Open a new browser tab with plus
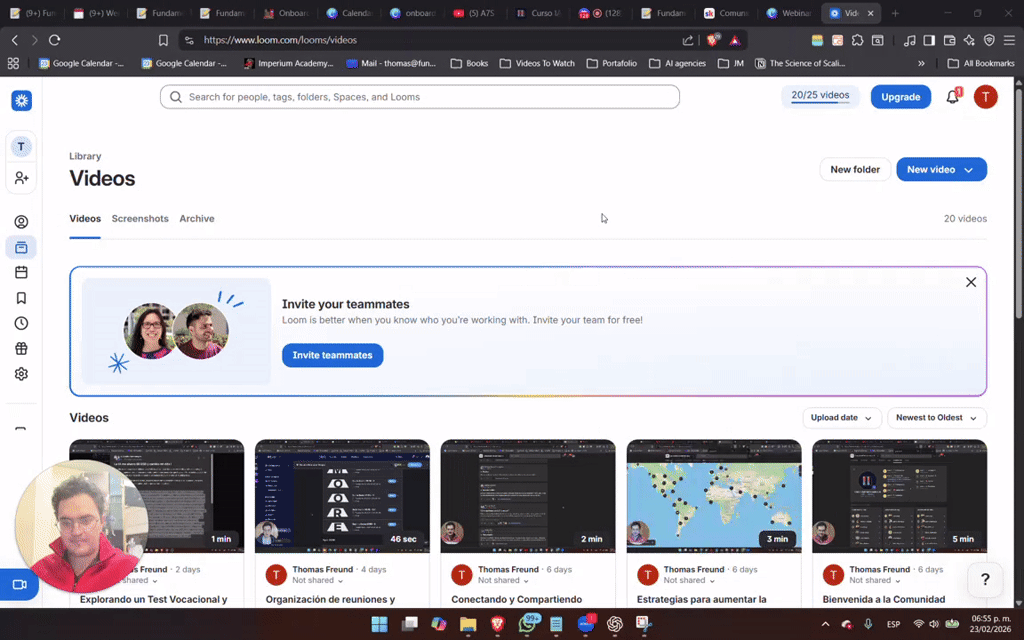Viewport: 1024px width, 640px height. coord(895,13)
